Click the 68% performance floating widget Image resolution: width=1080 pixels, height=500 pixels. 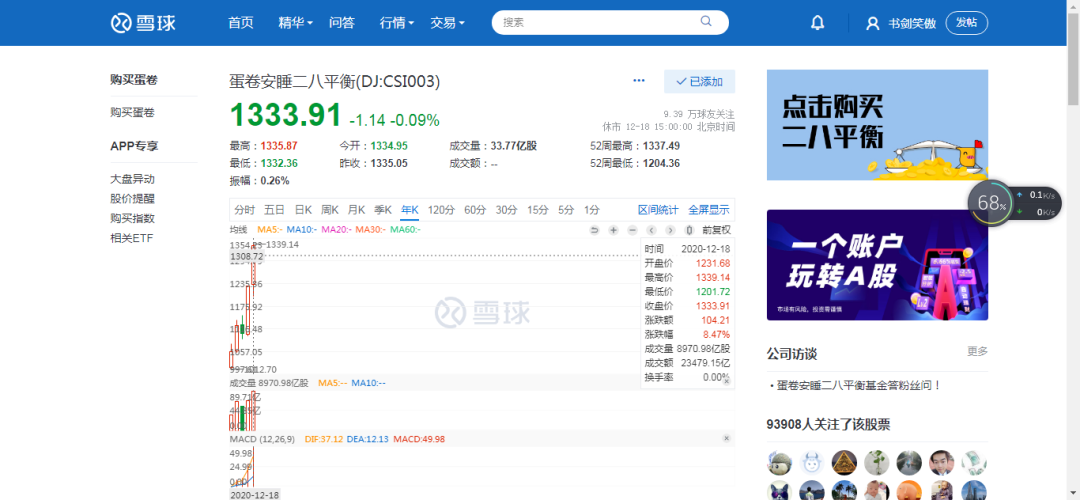[992, 203]
